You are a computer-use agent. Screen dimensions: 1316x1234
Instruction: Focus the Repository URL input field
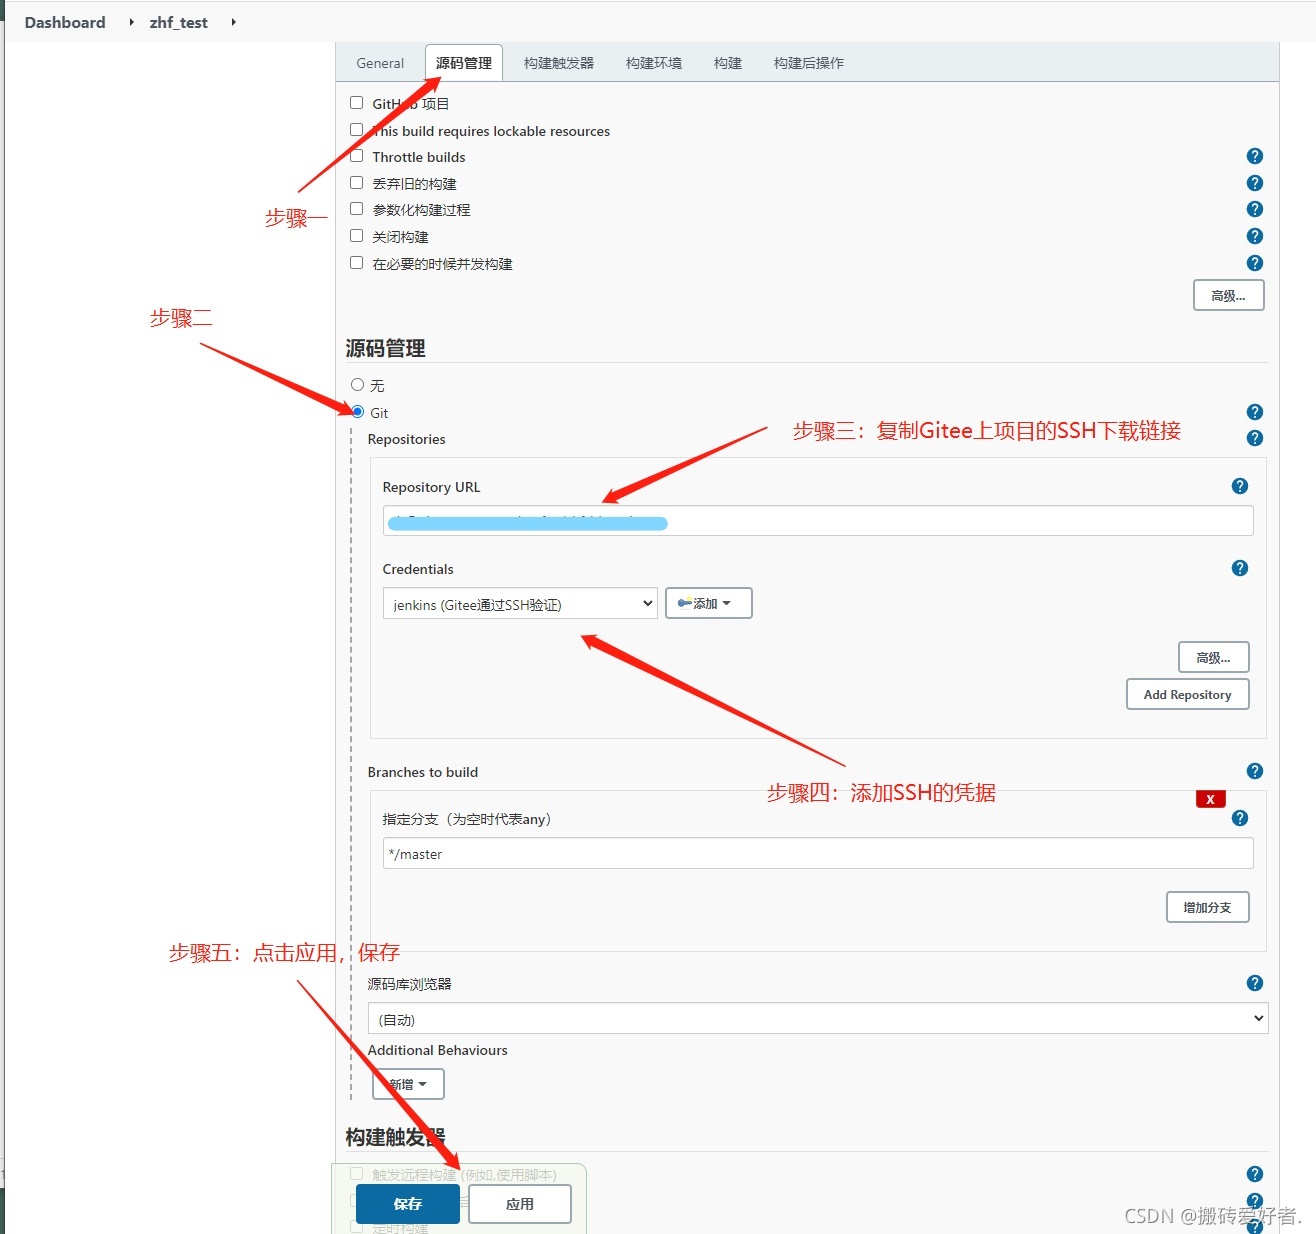click(x=818, y=521)
